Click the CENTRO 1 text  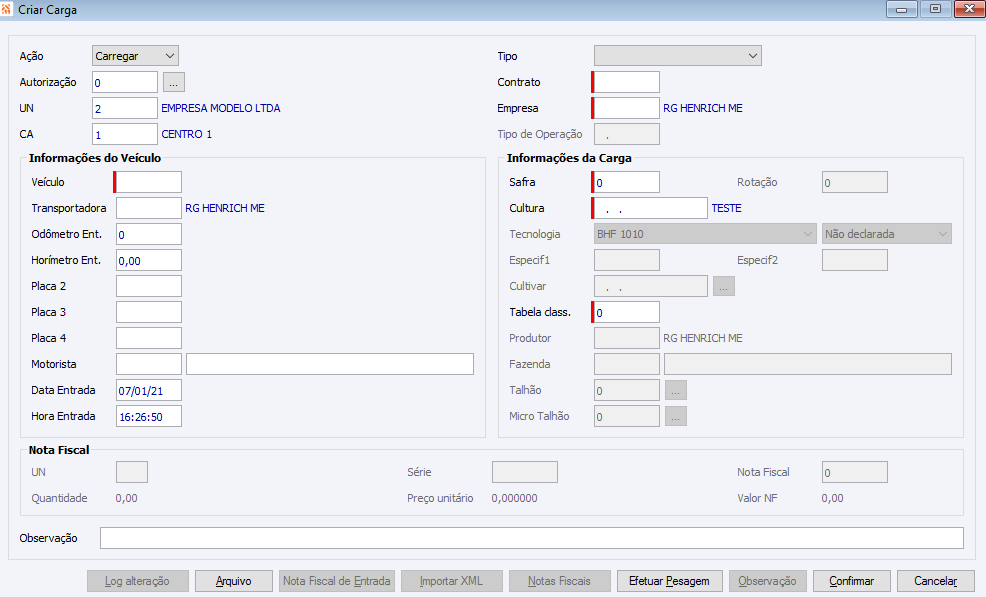pyautogui.click(x=187, y=134)
